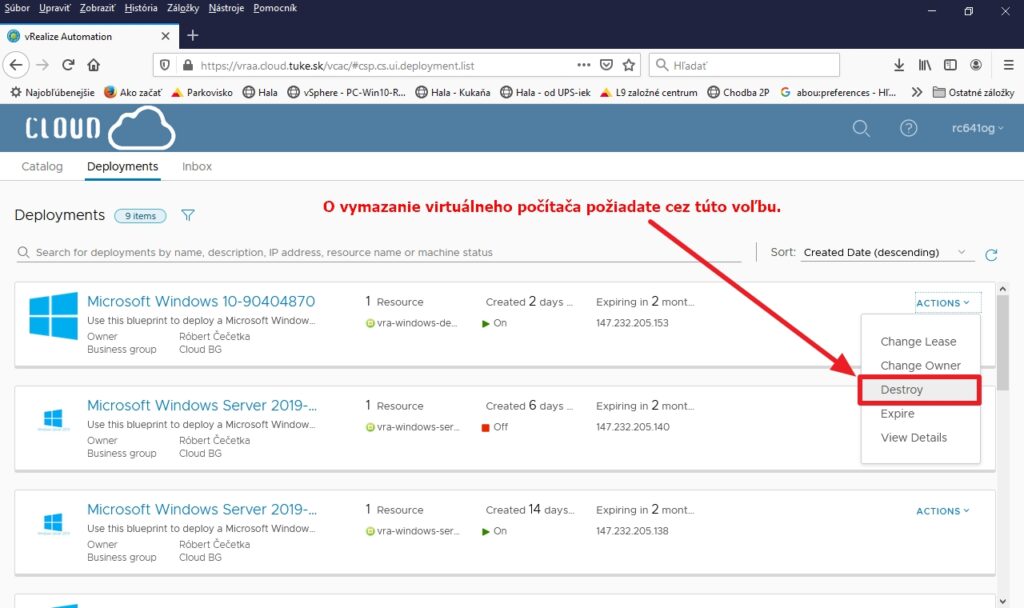
Task: Open the História menu
Action: 141,8
